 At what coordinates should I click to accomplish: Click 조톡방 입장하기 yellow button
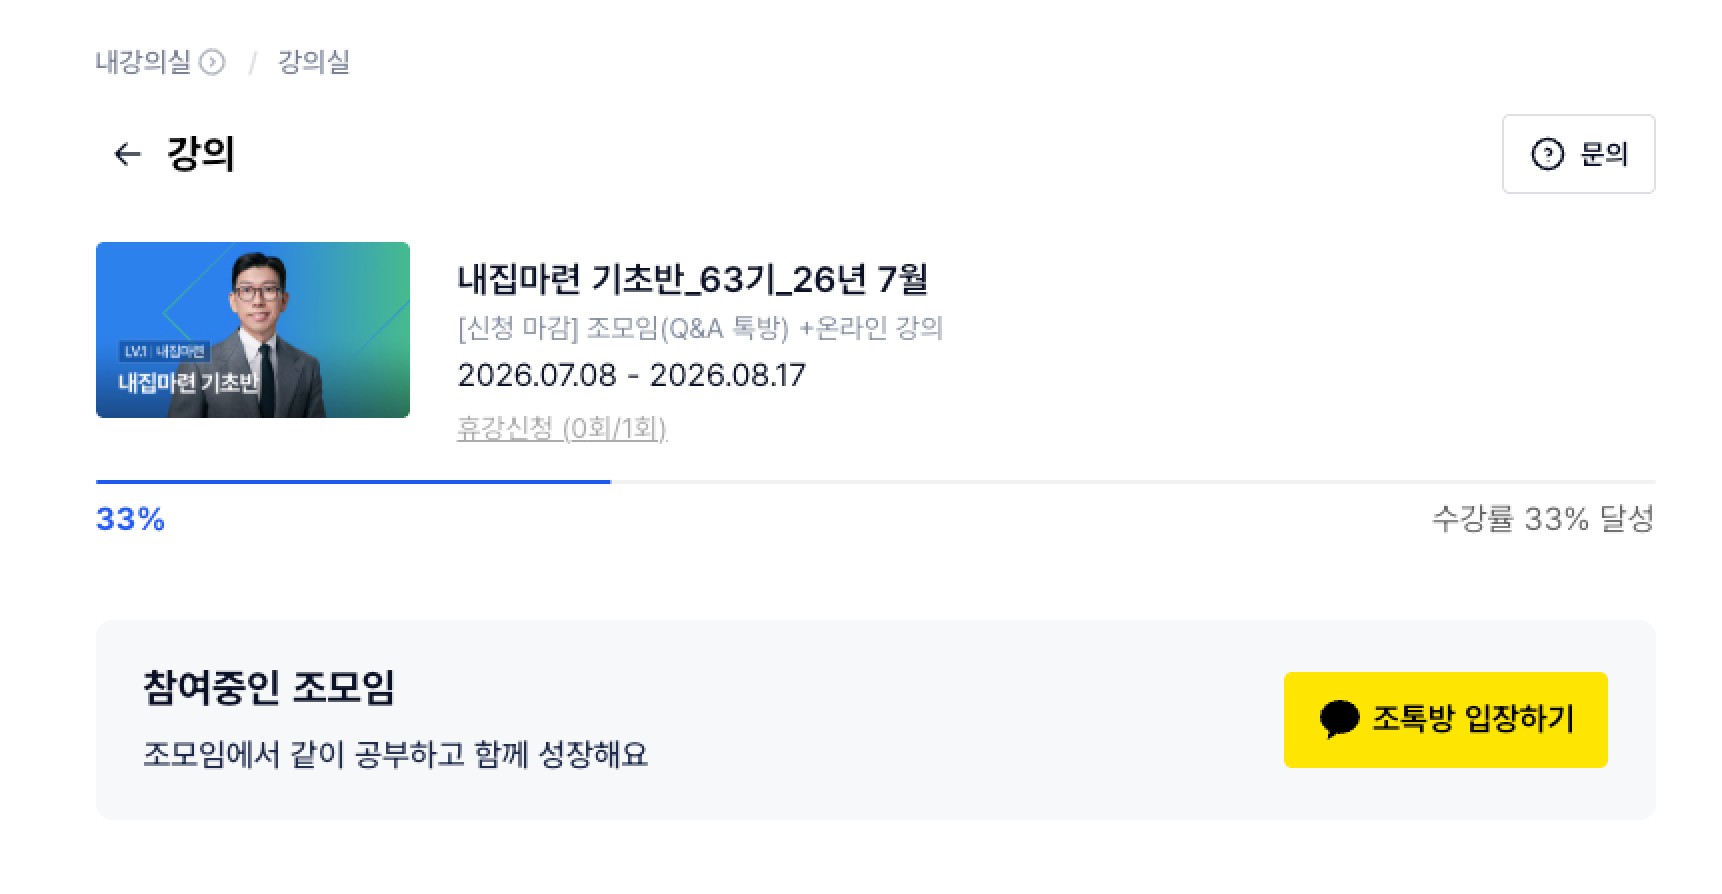[1445, 720]
